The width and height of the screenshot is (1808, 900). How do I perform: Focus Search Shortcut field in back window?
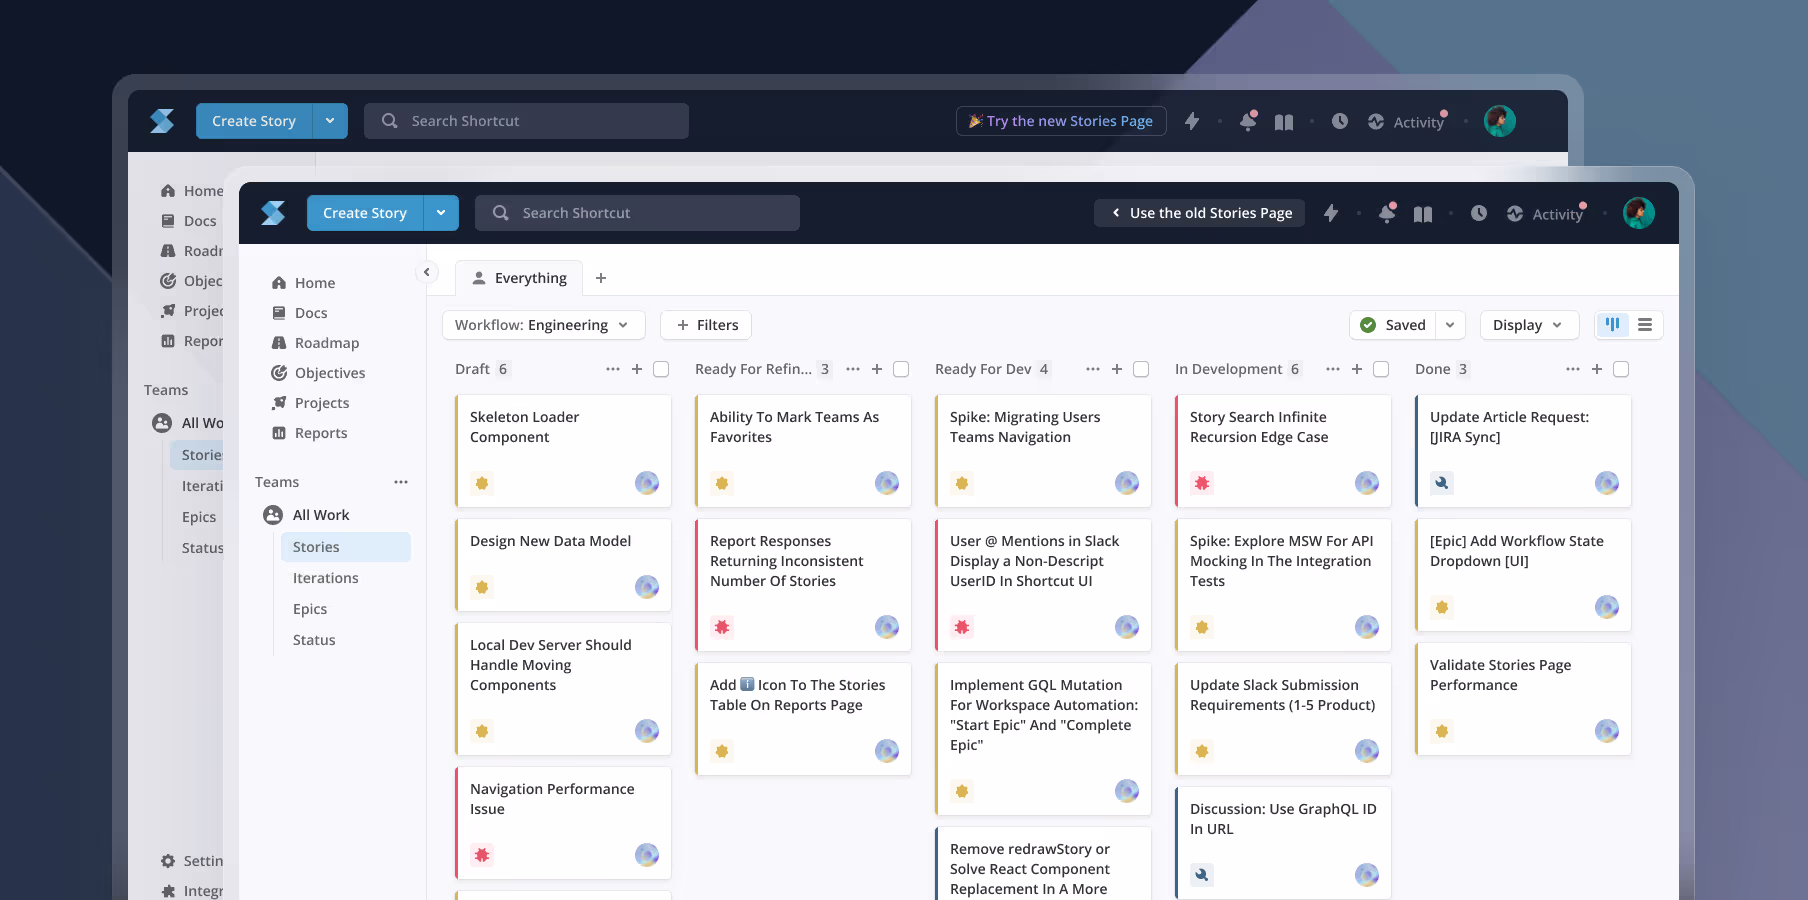coord(526,121)
